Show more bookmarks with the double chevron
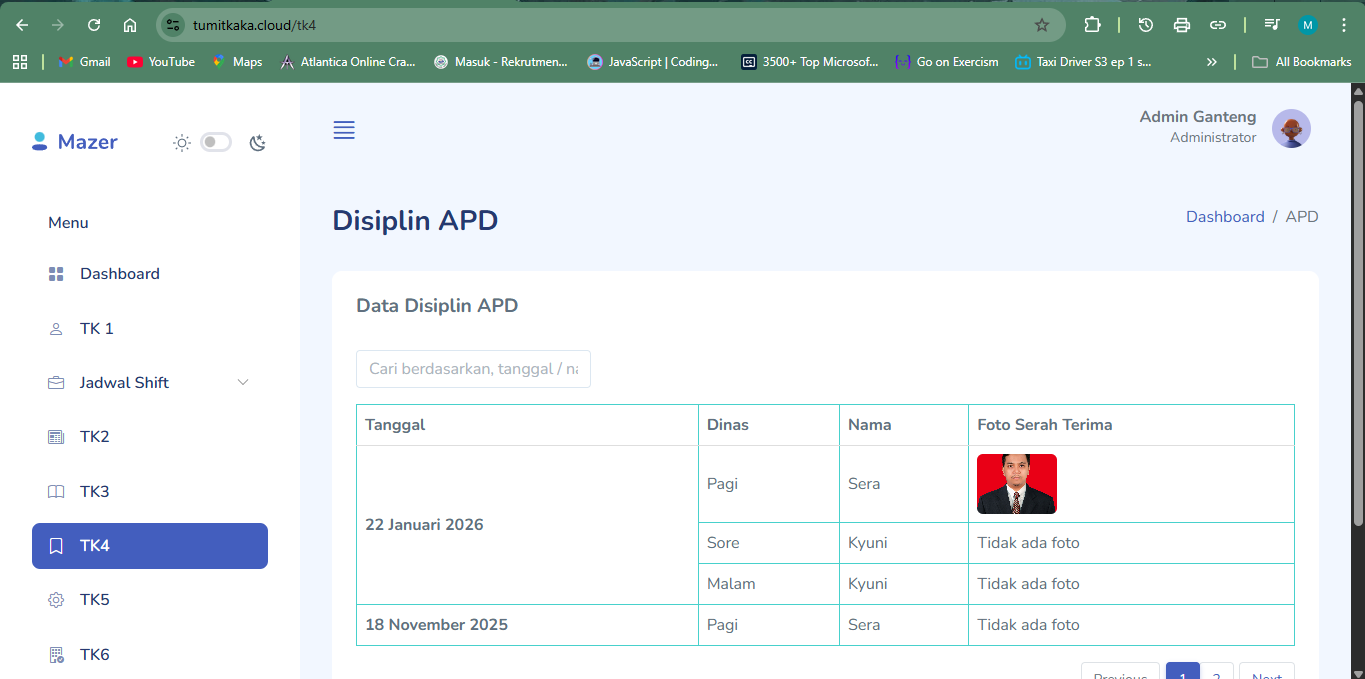Screen dimensions: 1365x679 pos(1212,62)
